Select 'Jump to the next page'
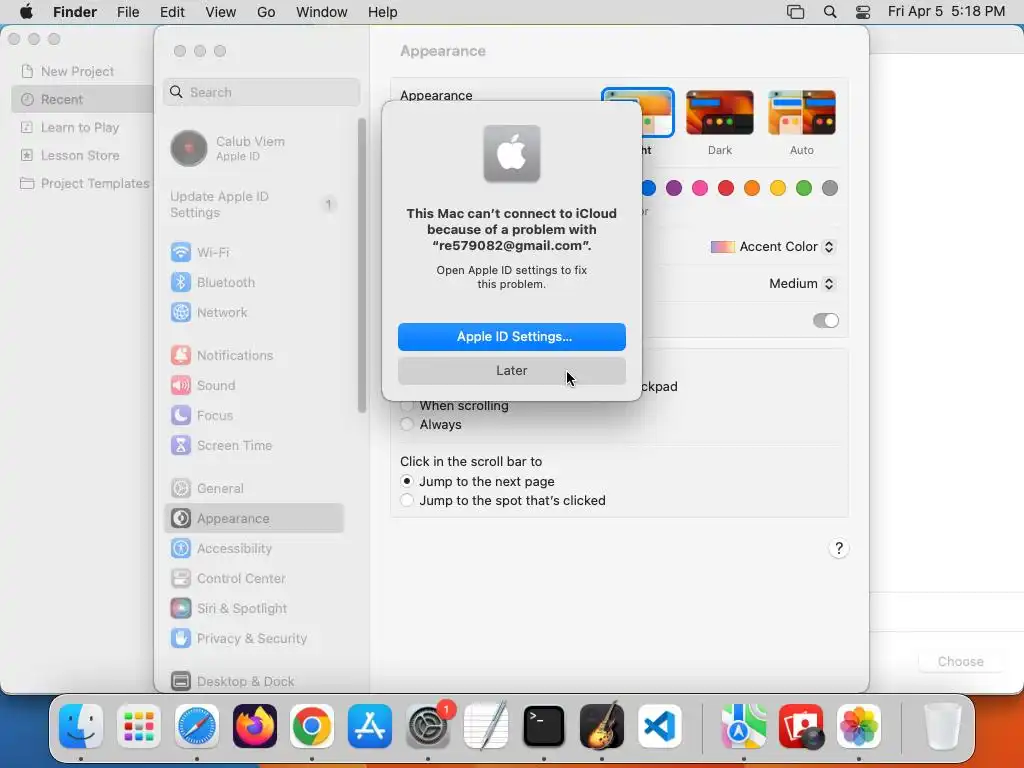The width and height of the screenshot is (1024, 768). tap(407, 481)
